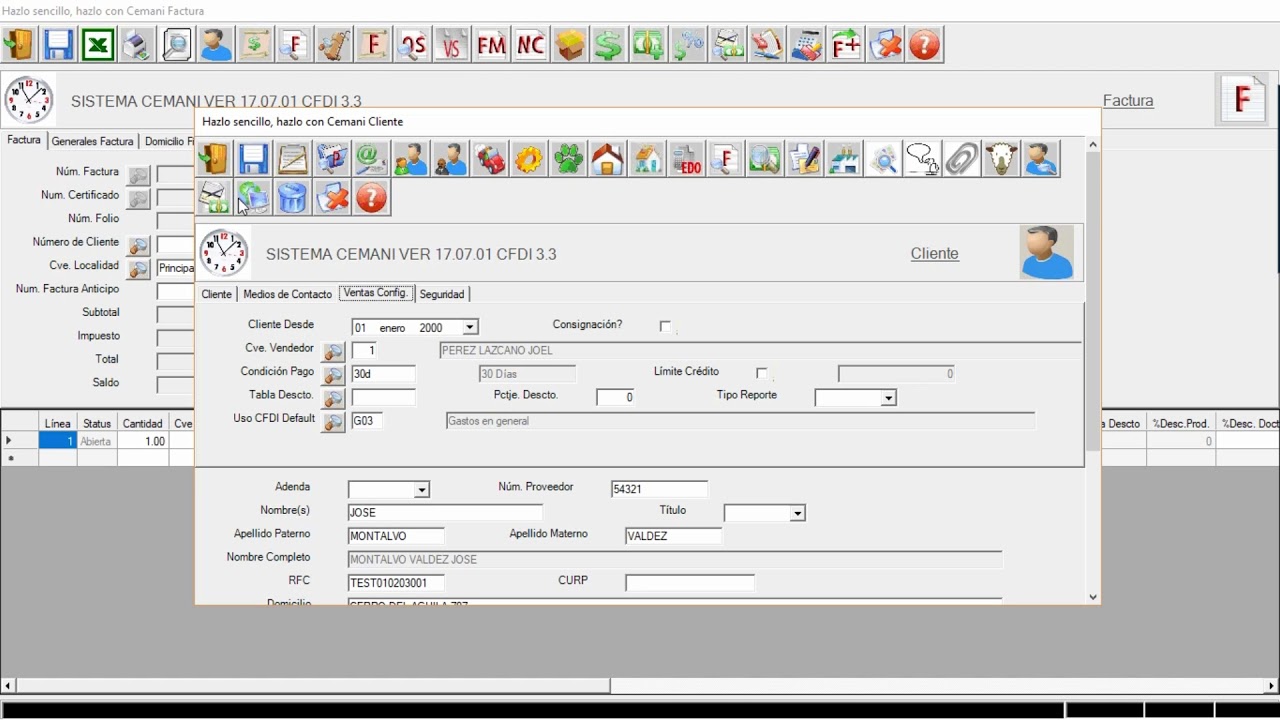The width and height of the screenshot is (1280, 720).
Task: Click the NC icon in Factura toolbar
Action: (x=530, y=45)
